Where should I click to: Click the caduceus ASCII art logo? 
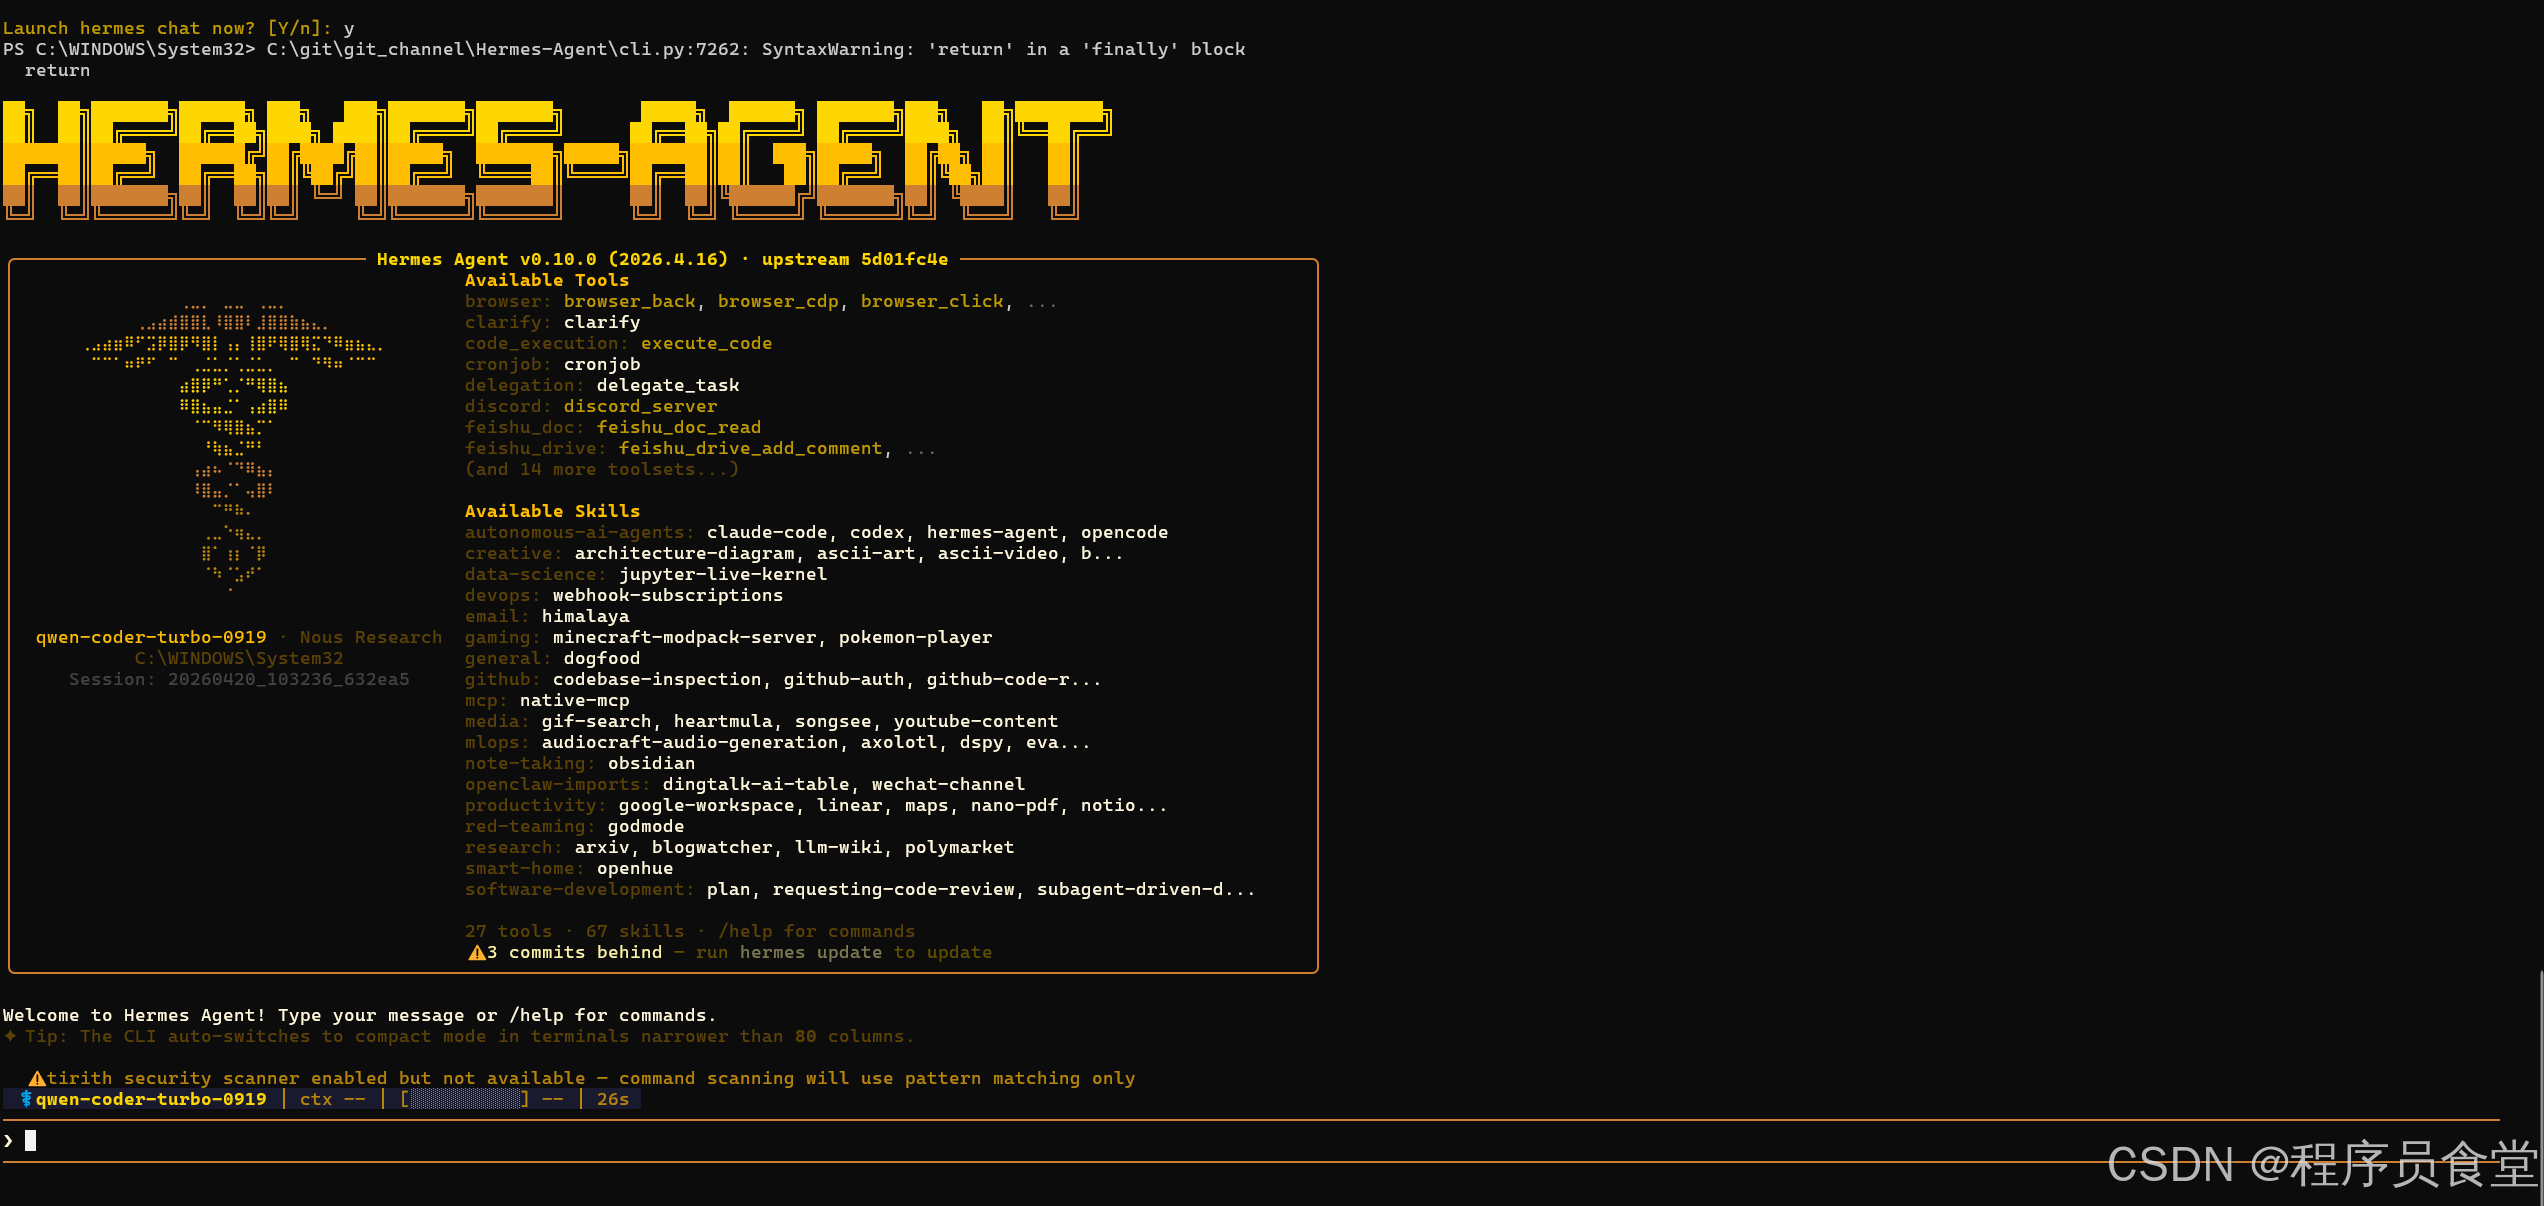point(233,445)
